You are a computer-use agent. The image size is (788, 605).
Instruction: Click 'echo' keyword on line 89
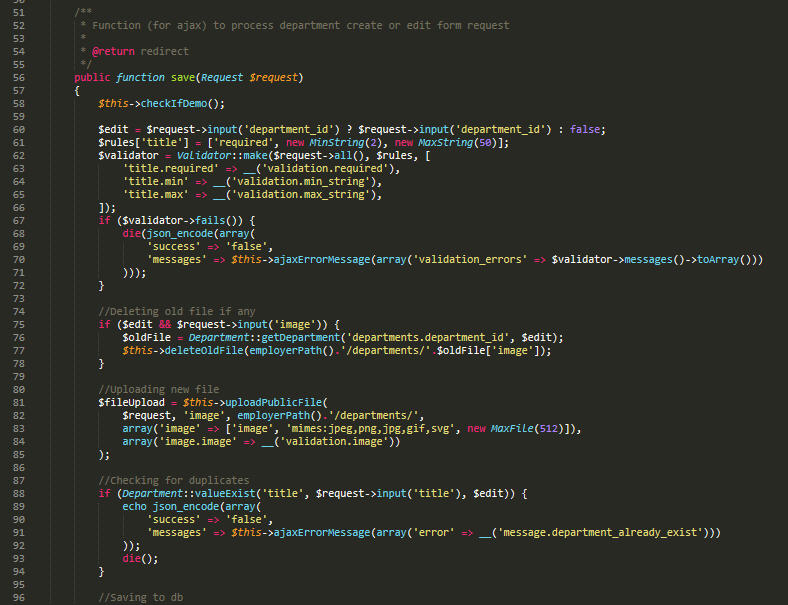tap(135, 507)
